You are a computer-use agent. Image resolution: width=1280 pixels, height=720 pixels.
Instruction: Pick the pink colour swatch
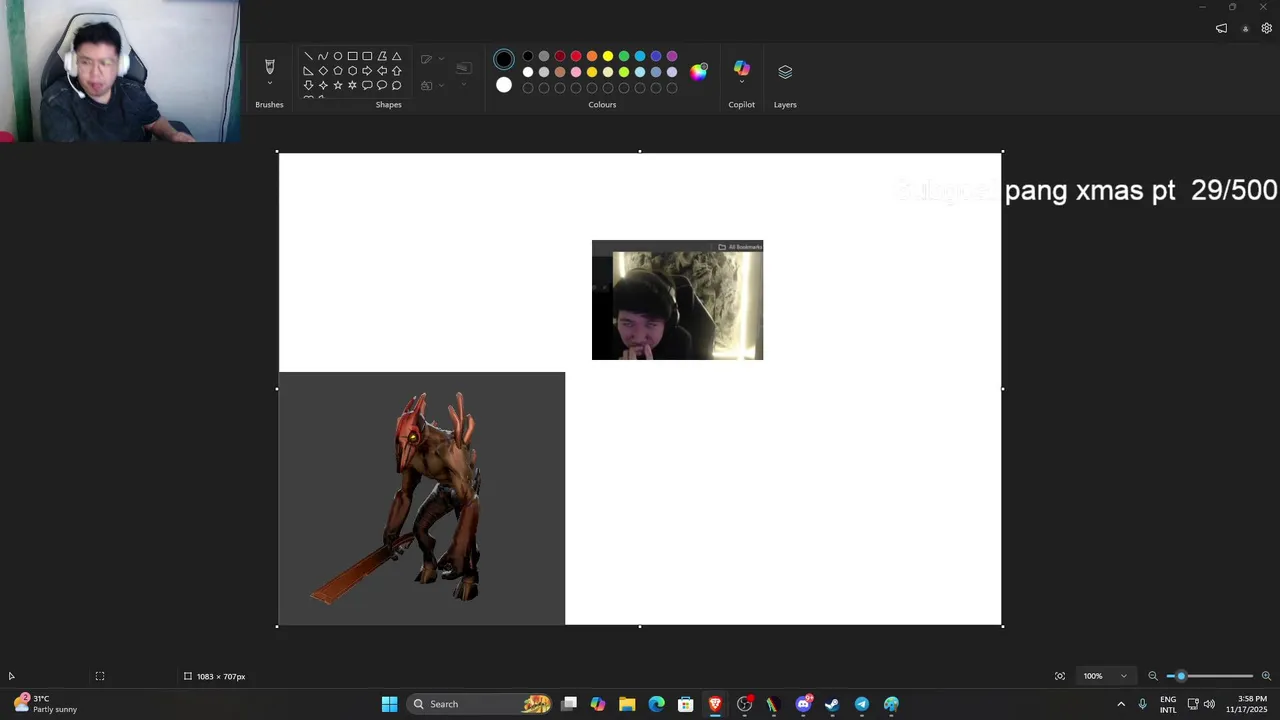point(576,72)
